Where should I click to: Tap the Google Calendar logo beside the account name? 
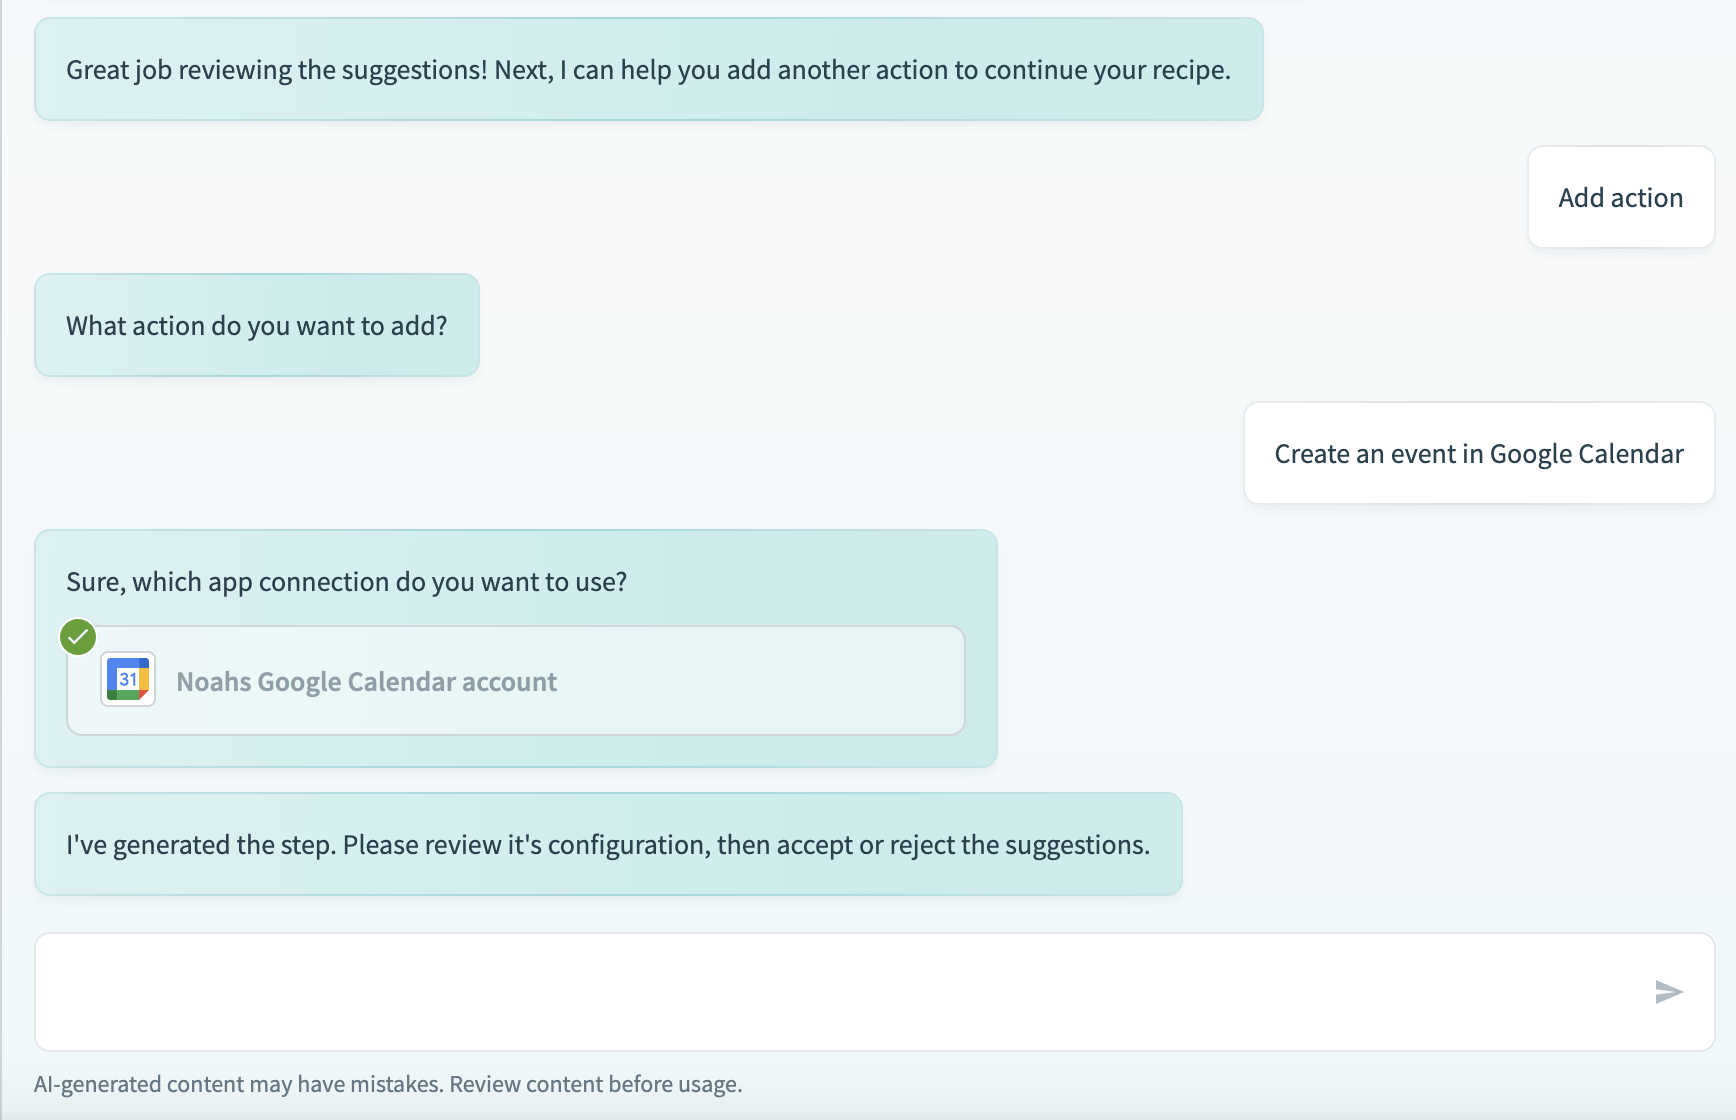127,679
